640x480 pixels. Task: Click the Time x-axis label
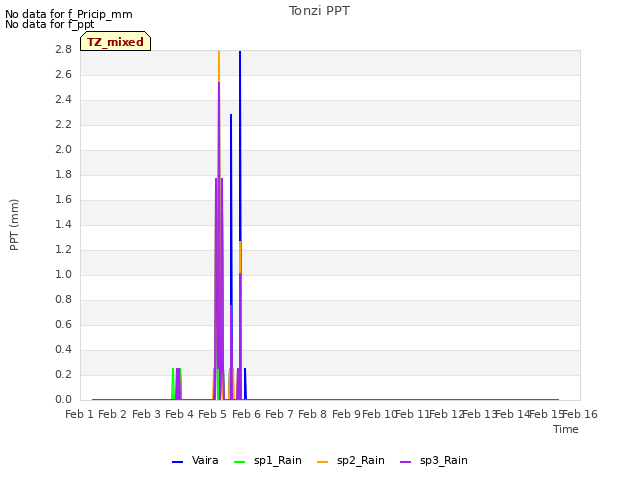[x=566, y=429]
